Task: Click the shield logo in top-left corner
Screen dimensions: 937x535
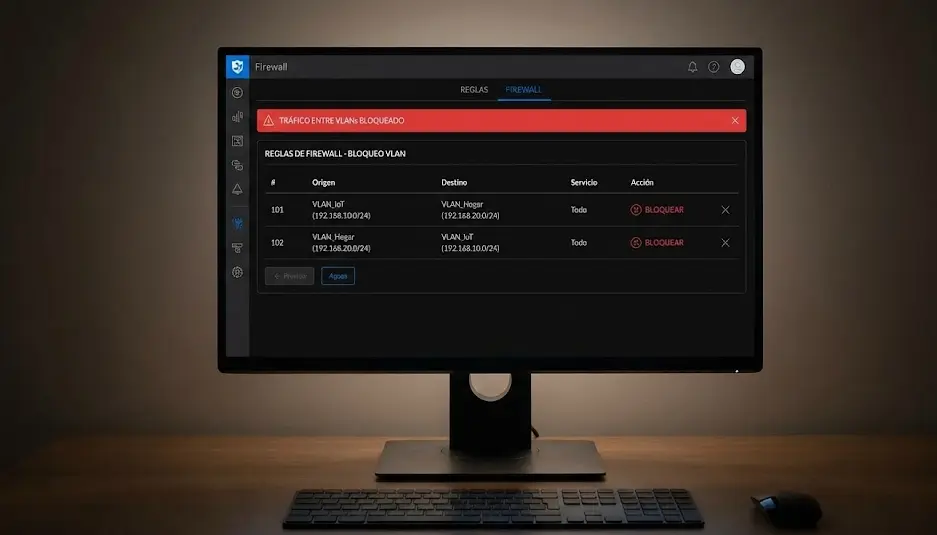Action: click(237, 67)
